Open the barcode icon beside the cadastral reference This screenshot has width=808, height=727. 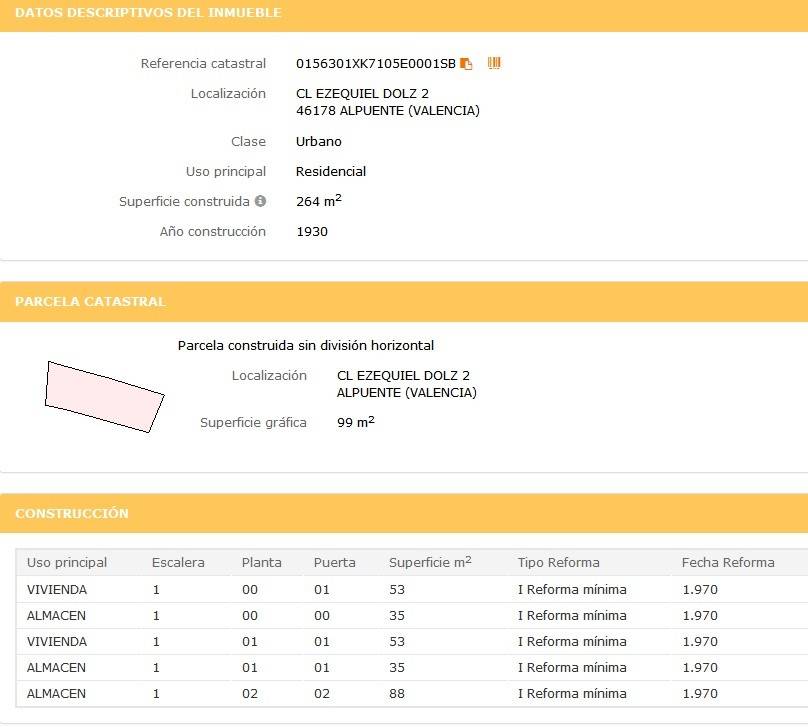494,63
